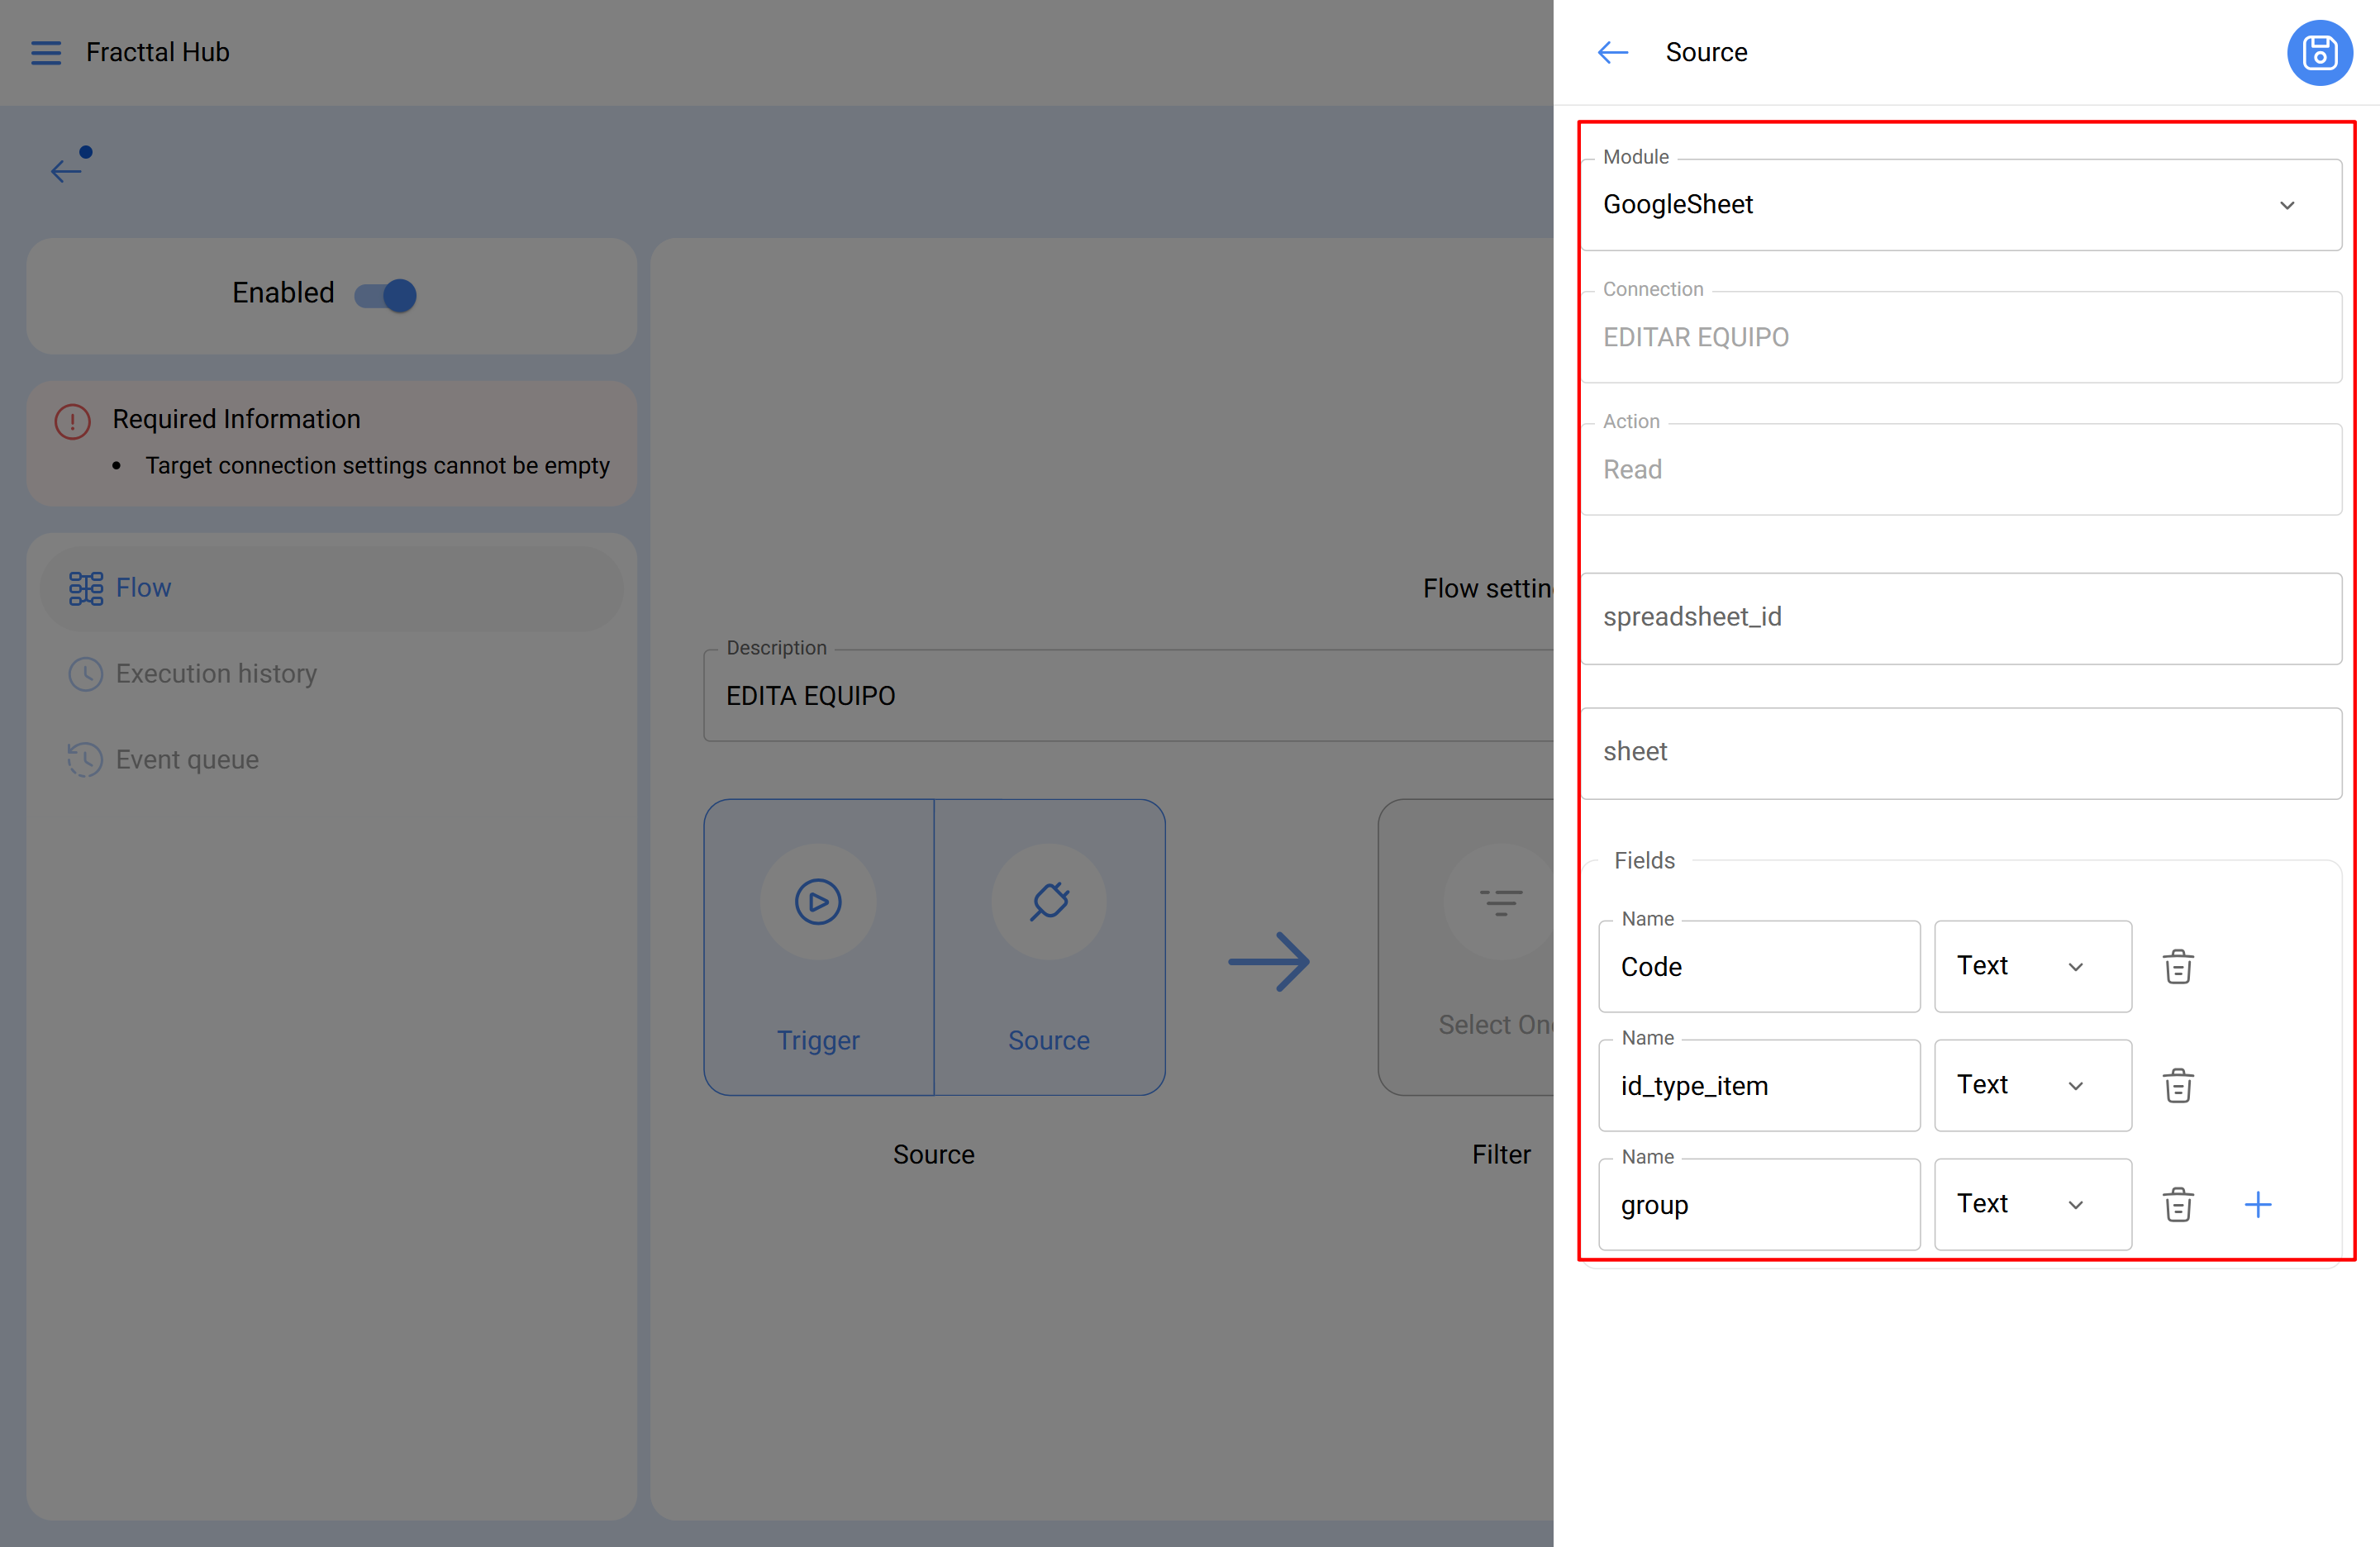This screenshot has width=2380, height=1547.
Task: Select the Flow menu item
Action: click(x=143, y=588)
